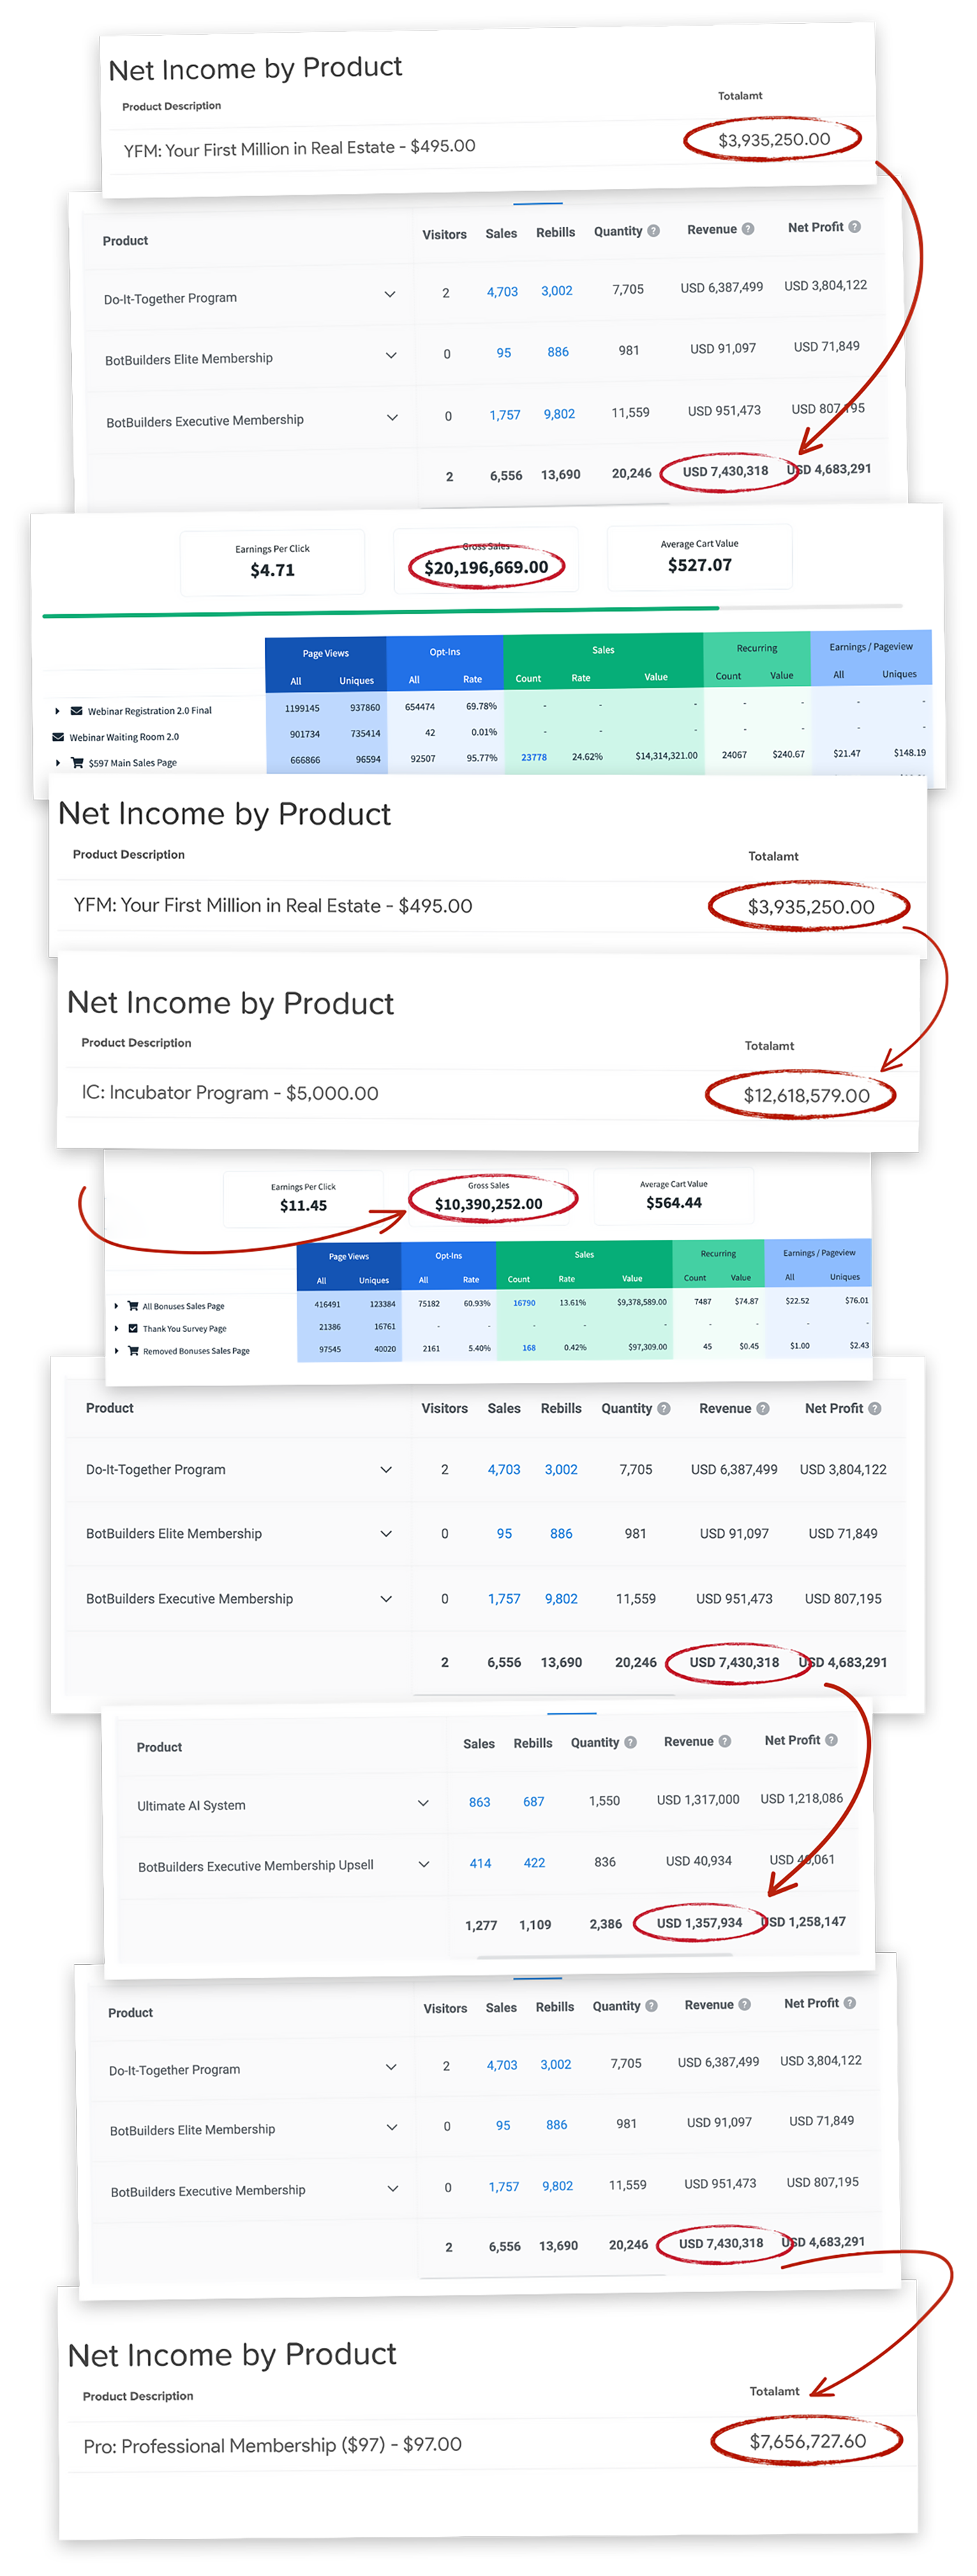Expand the Ultimate AI System product chevron
977x2576 pixels.
click(423, 1803)
